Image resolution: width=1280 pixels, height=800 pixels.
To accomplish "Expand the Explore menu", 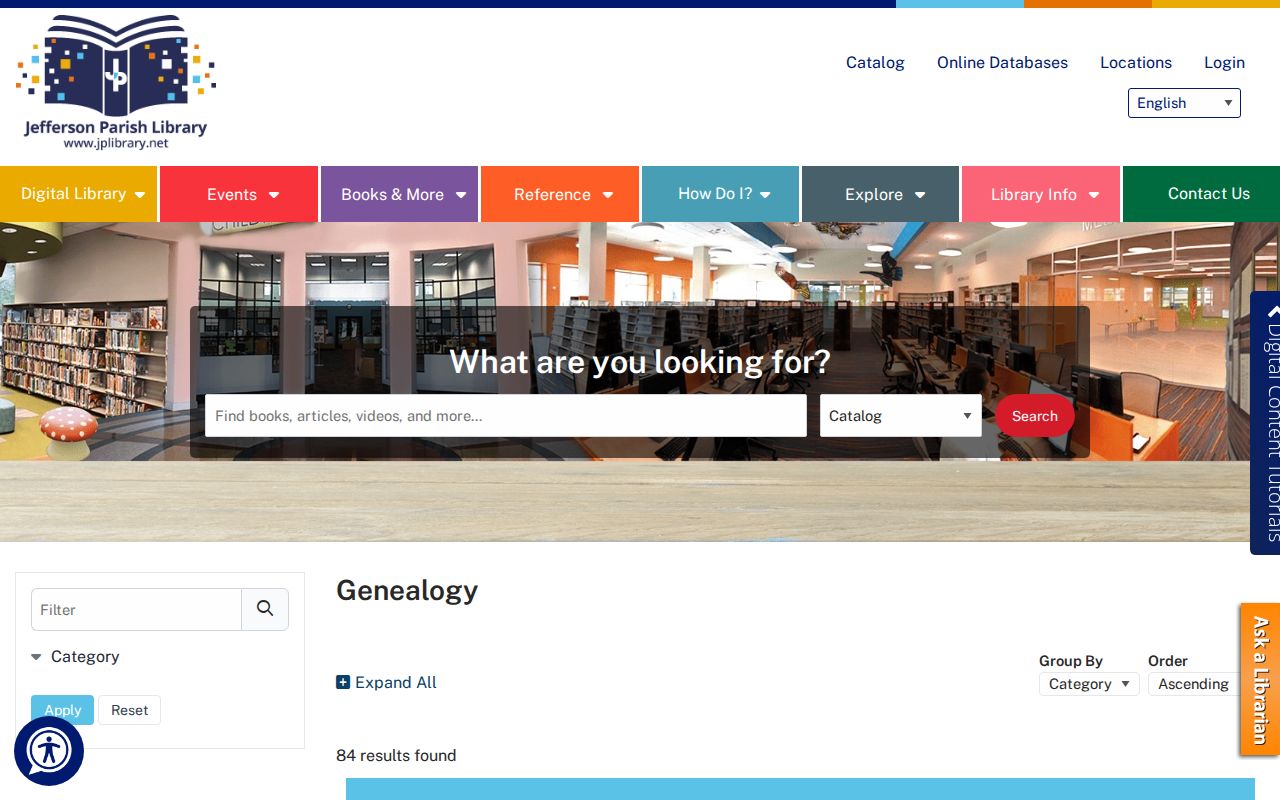I will coord(881,194).
